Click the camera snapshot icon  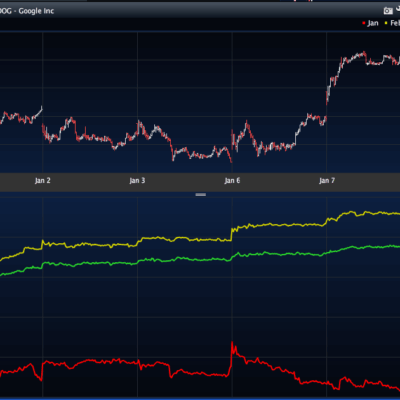click(x=388, y=11)
